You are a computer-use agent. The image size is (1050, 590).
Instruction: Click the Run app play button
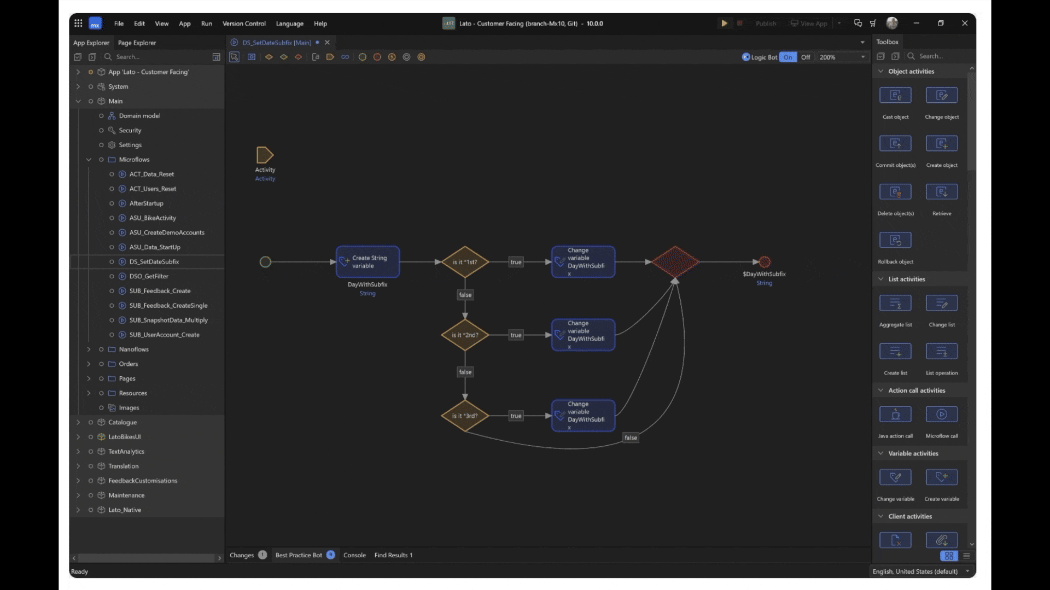tap(722, 22)
